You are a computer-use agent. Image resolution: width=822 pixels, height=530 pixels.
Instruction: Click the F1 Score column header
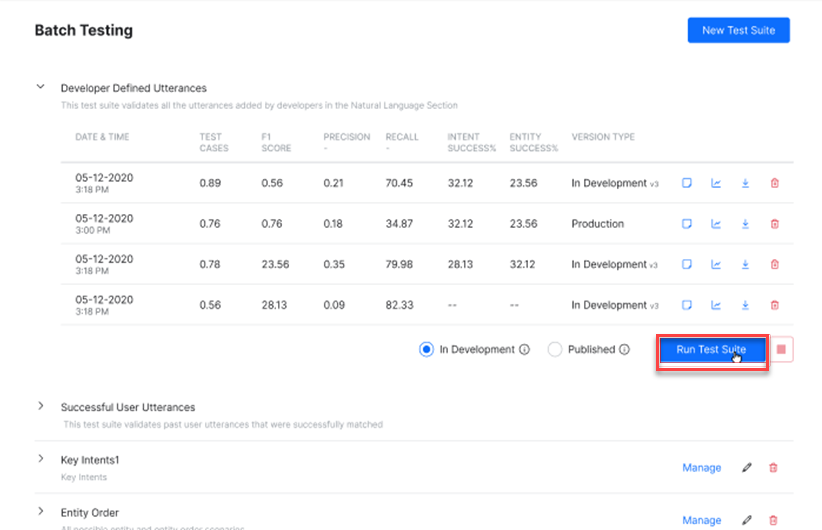click(x=276, y=142)
